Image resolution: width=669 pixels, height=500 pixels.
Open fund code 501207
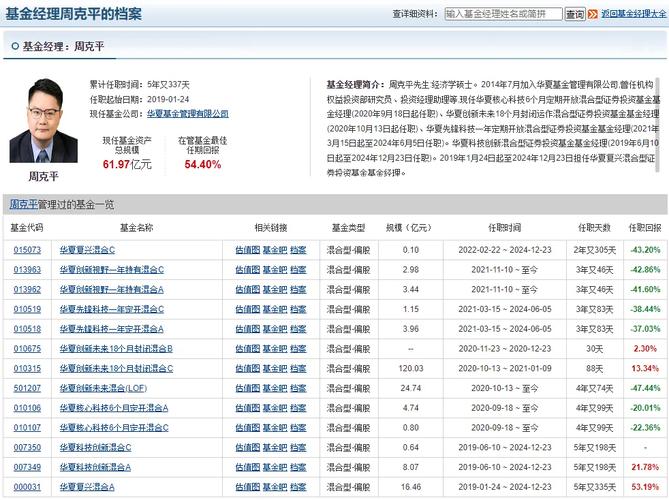pos(27,388)
